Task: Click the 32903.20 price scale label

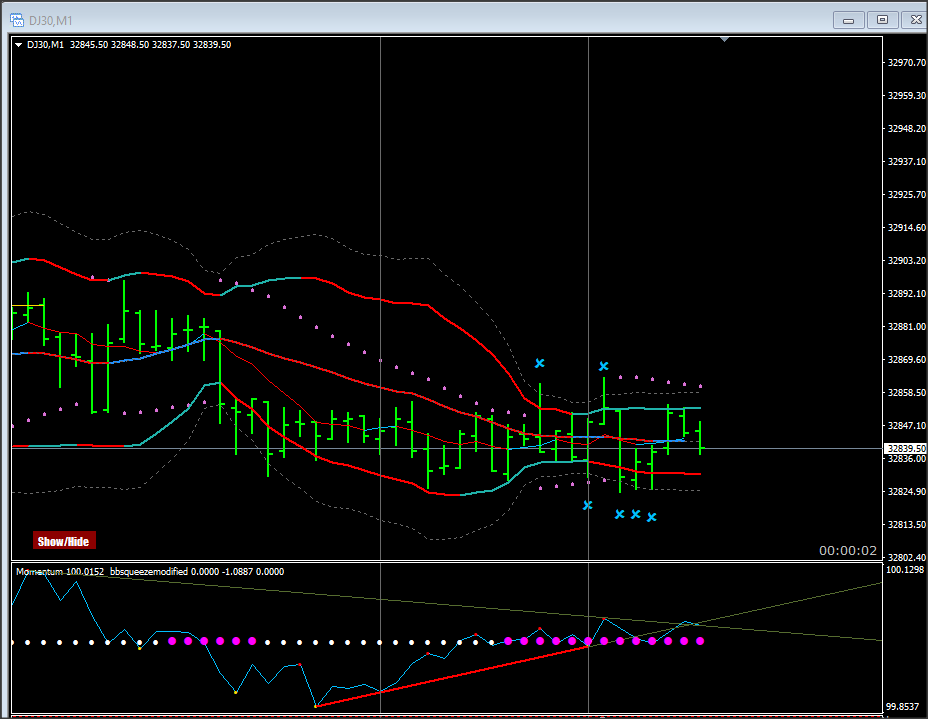Action: tap(906, 261)
